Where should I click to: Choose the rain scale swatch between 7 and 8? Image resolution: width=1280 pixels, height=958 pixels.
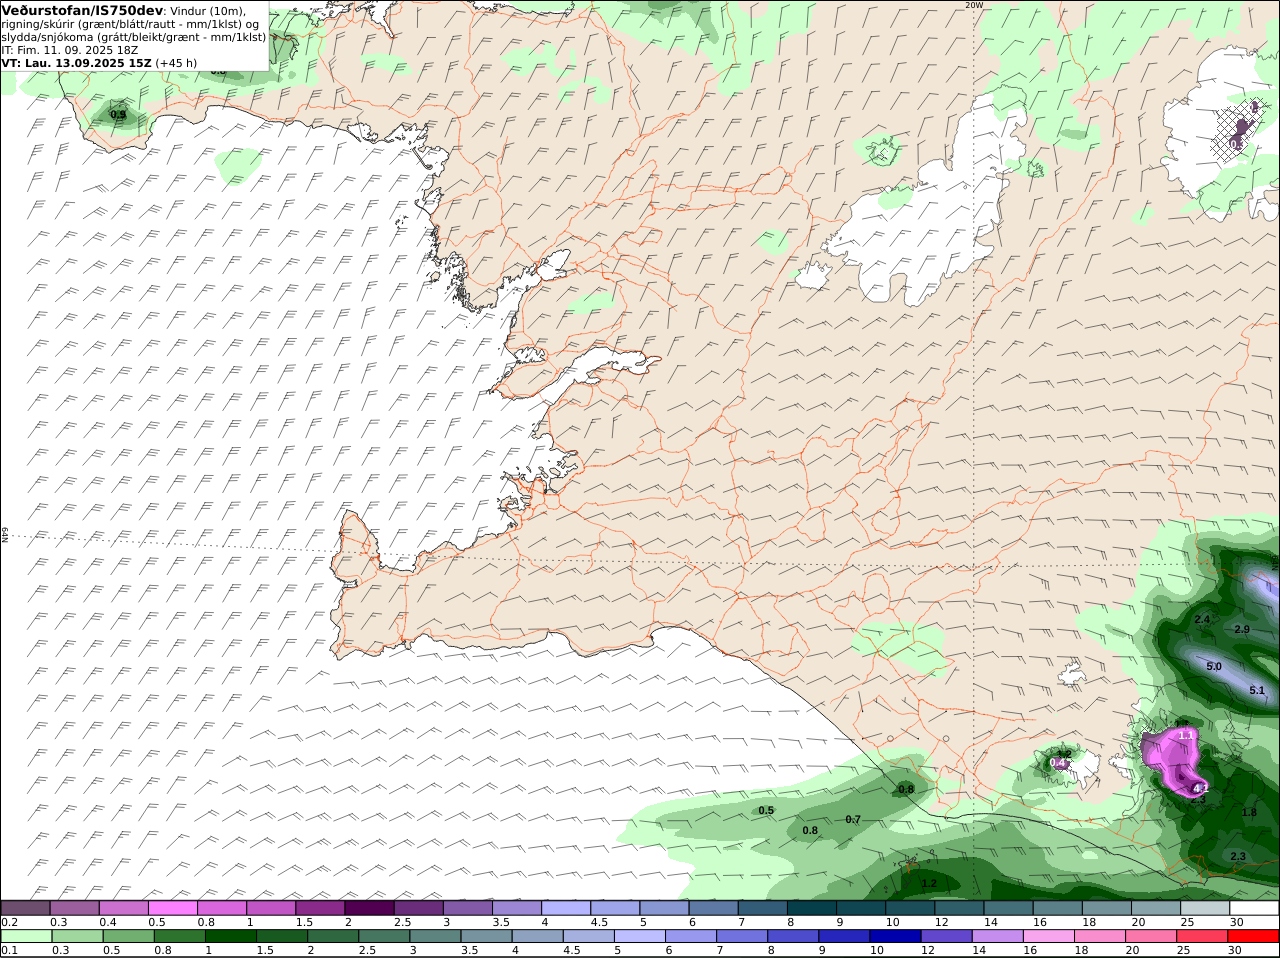point(742,936)
